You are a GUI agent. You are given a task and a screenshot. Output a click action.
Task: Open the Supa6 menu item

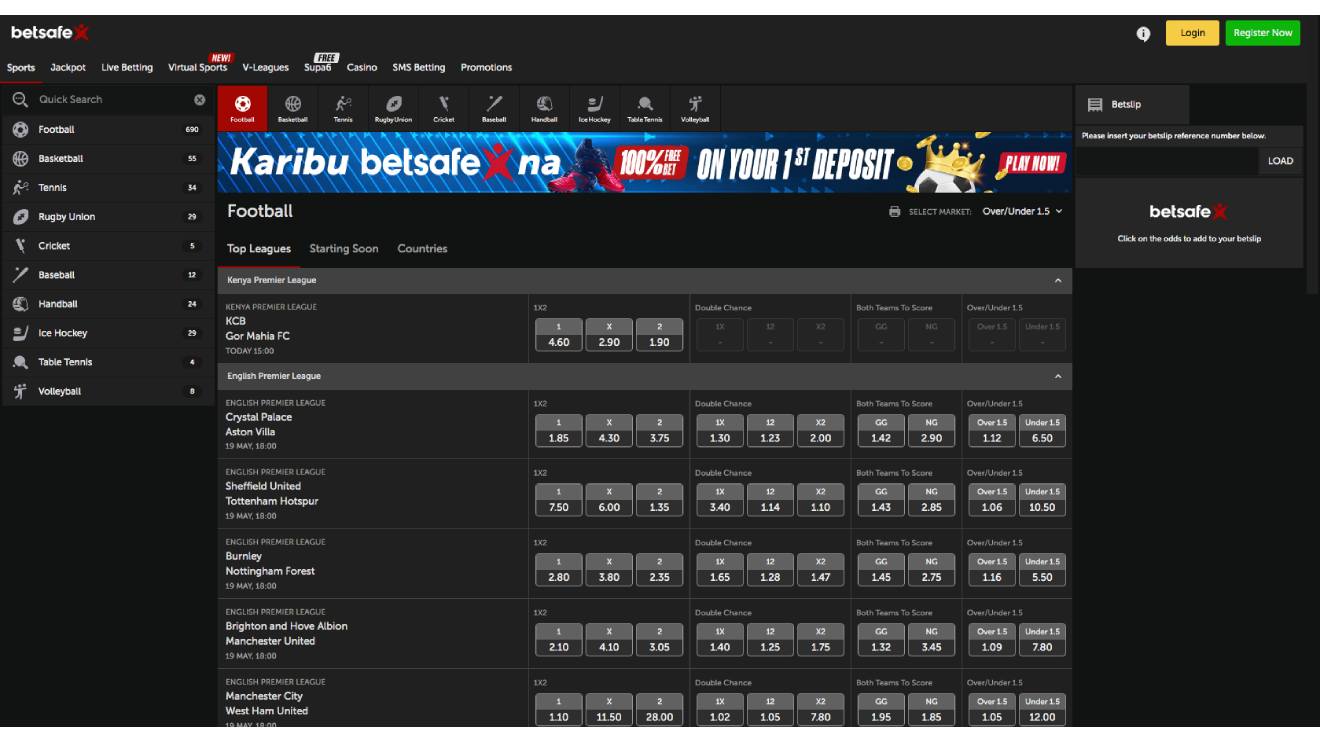[x=318, y=68]
